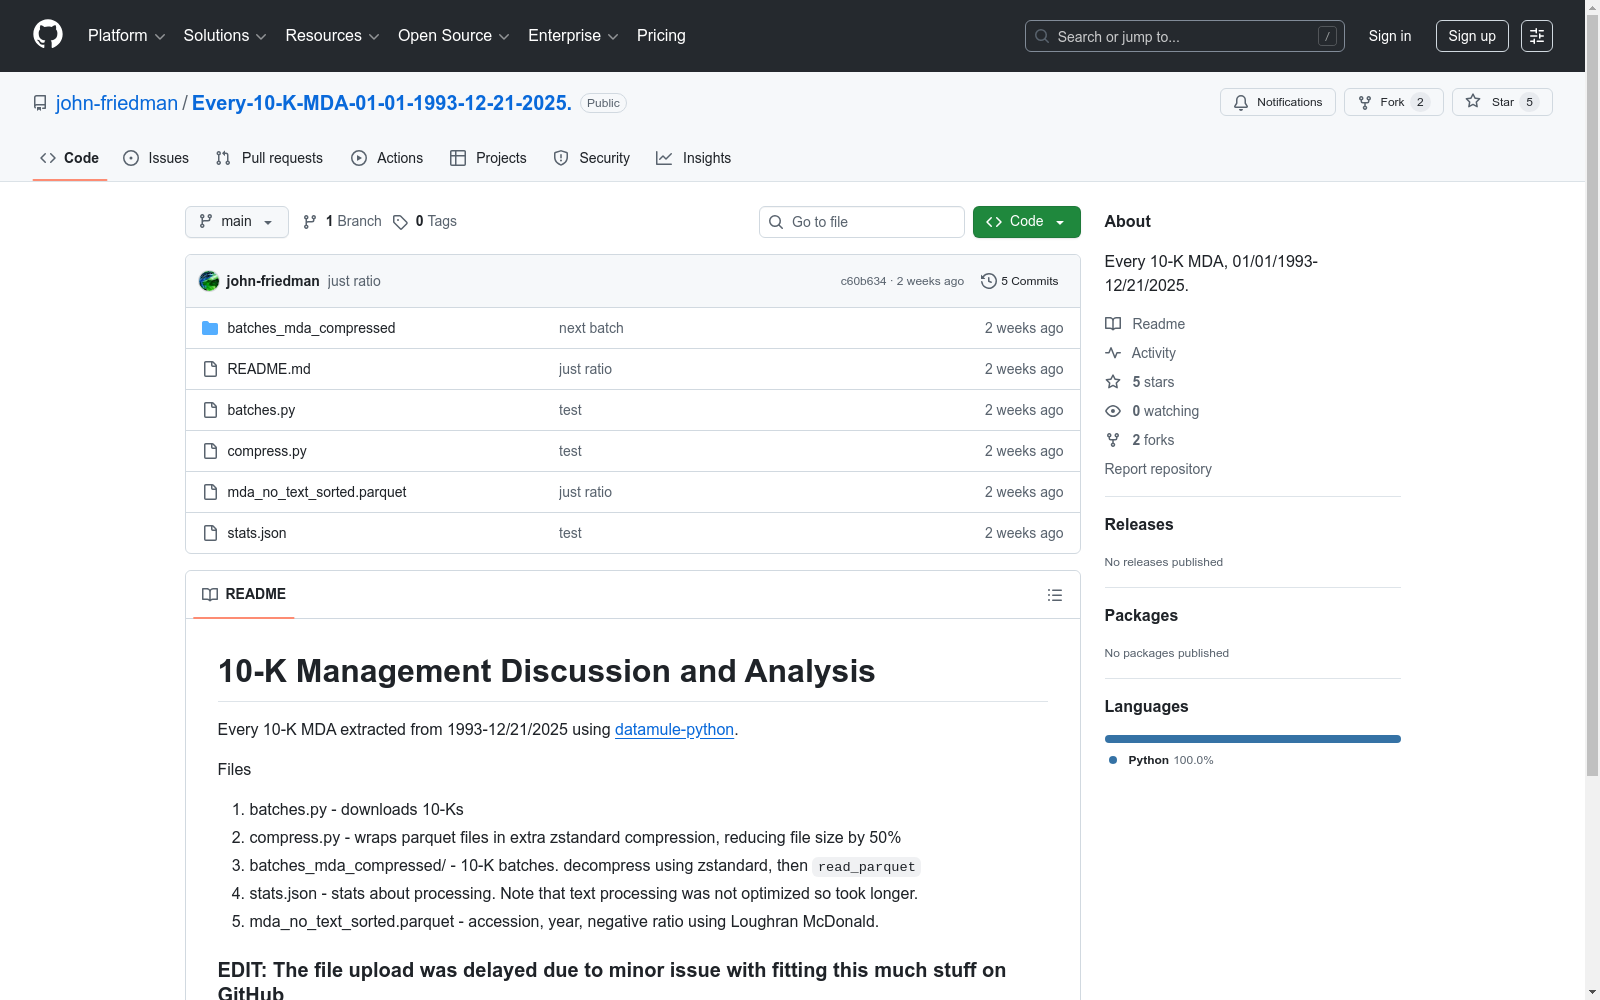This screenshot has height=1000, width=1600.
Task: Click the pulse icon next to Activity
Action: [x=1113, y=353]
